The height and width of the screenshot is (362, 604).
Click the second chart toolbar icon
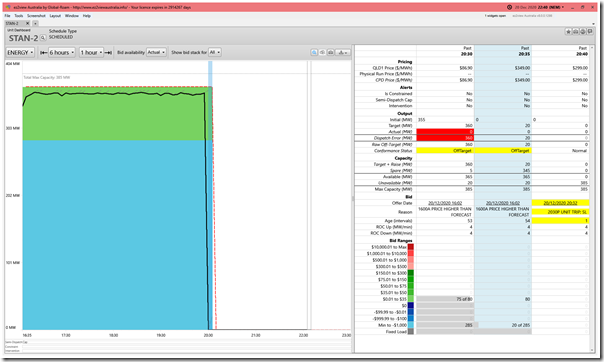[x=322, y=52]
